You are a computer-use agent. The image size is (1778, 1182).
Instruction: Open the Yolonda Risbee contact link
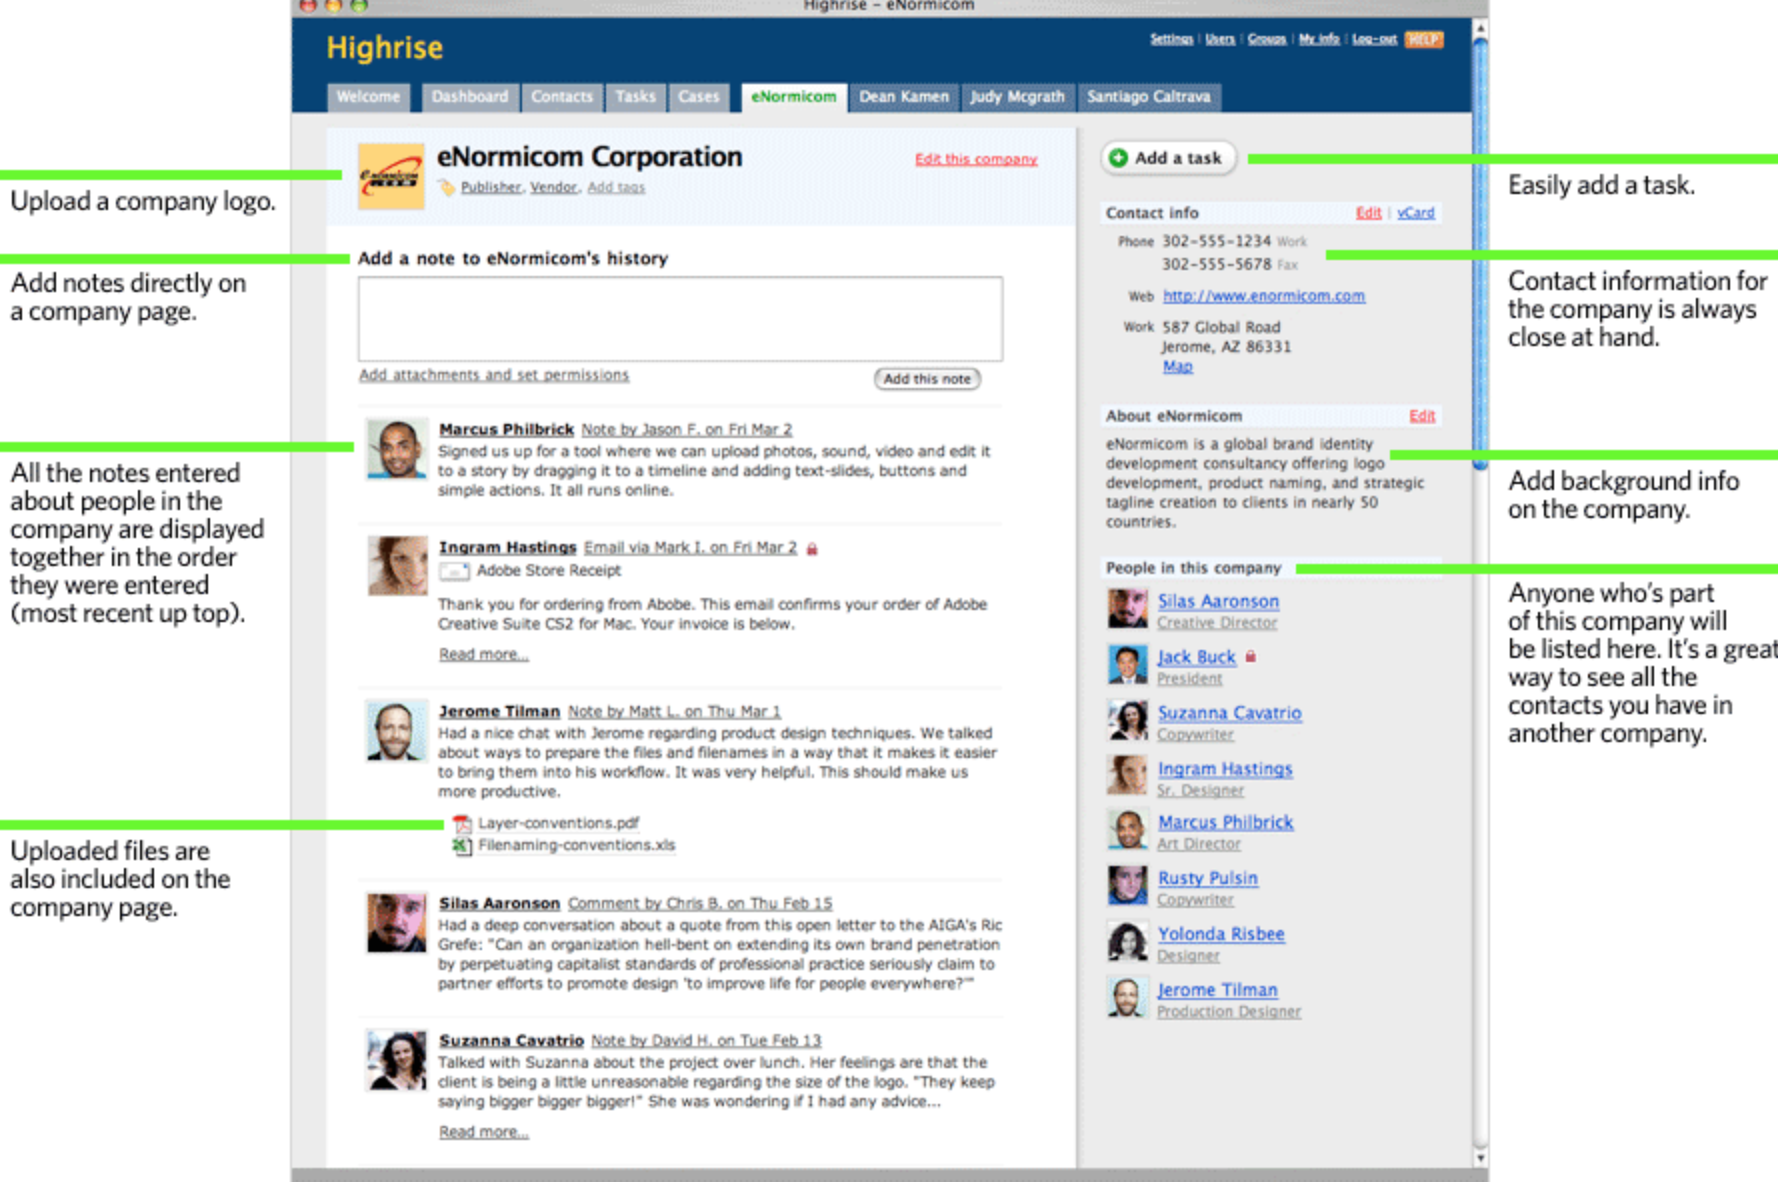tap(1220, 934)
